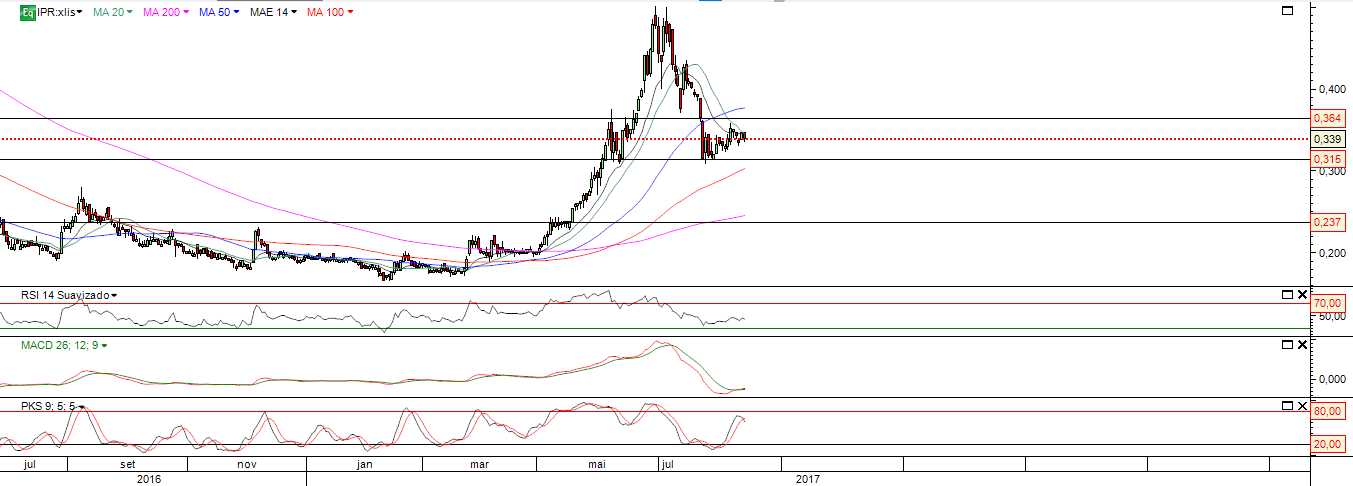Click the RSI 70,00 level label

tap(1328, 303)
